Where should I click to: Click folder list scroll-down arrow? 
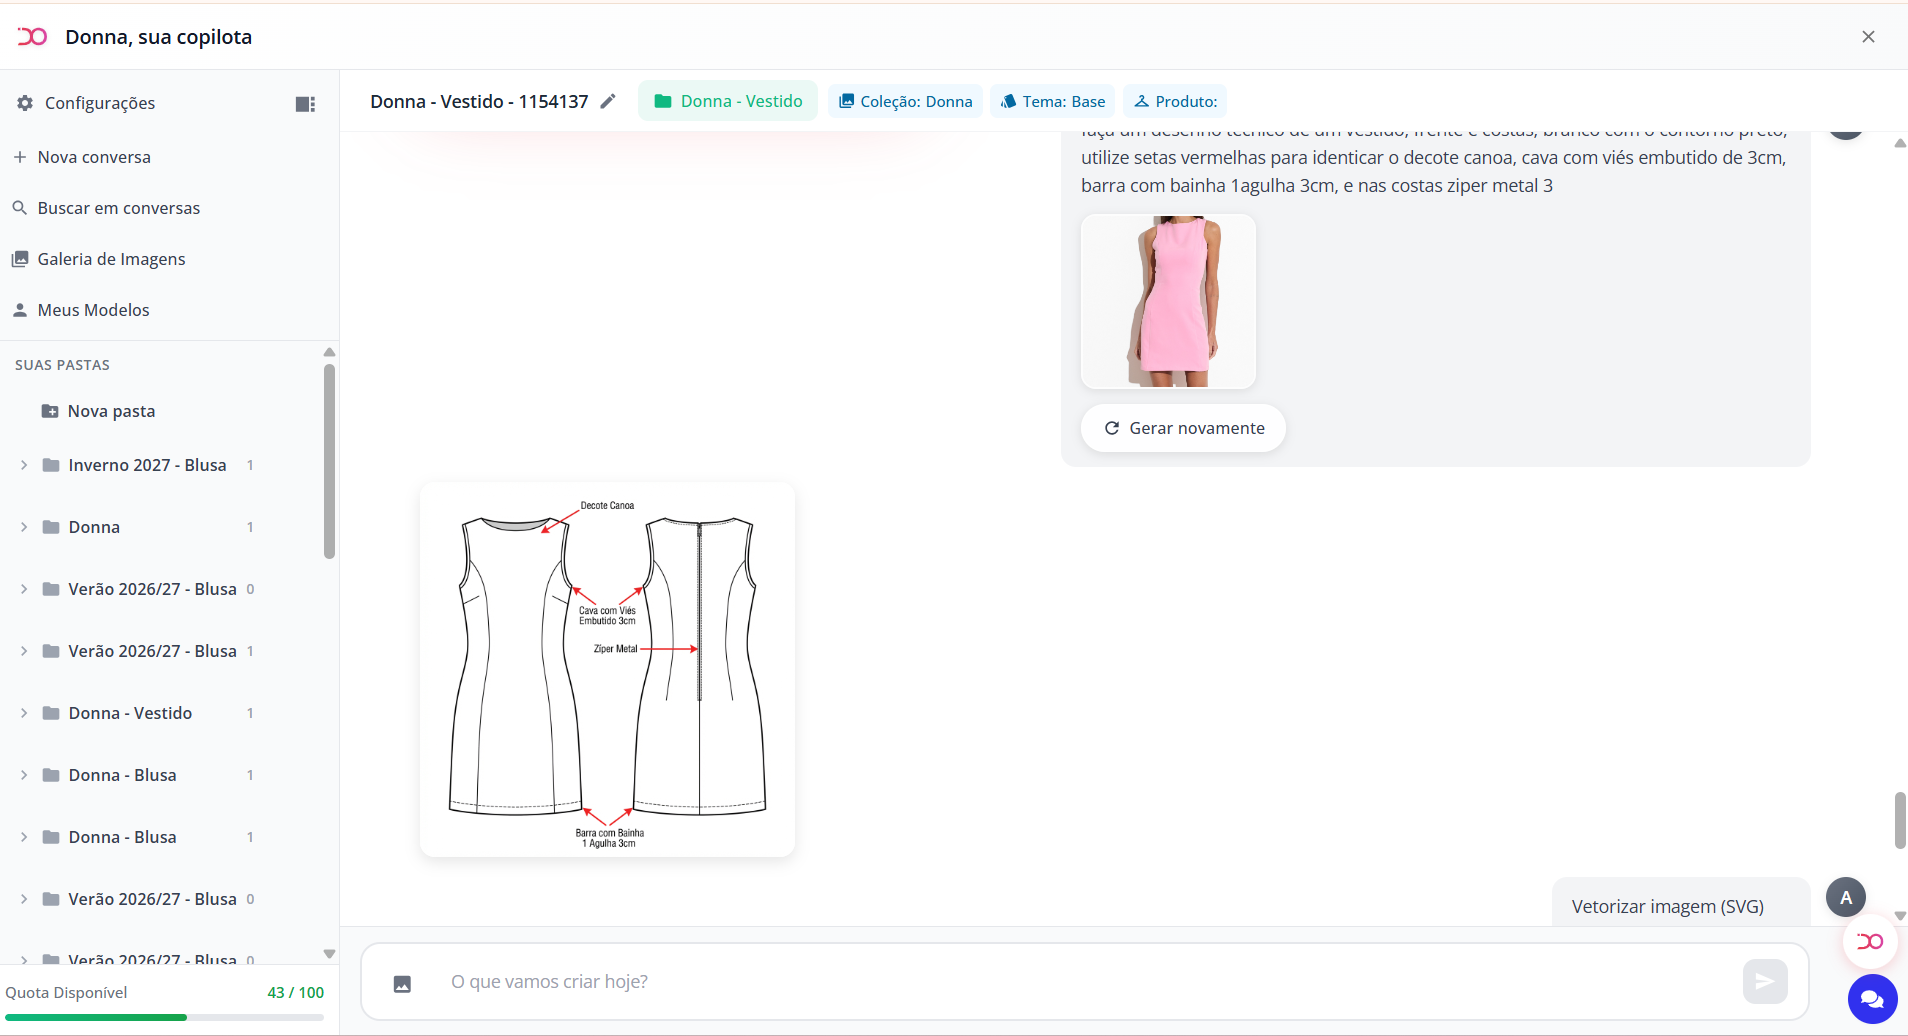[x=329, y=954]
